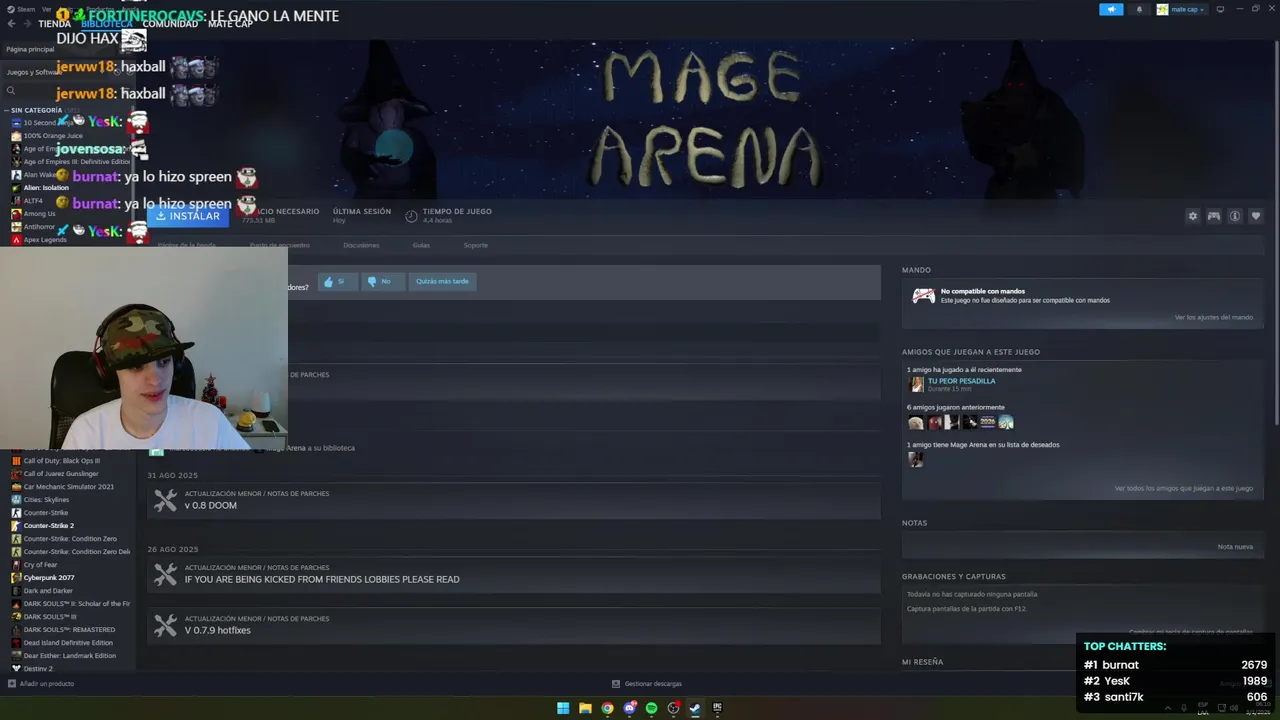Install Mage Arena with INSTALAR button
1280x720 pixels.
(188, 216)
